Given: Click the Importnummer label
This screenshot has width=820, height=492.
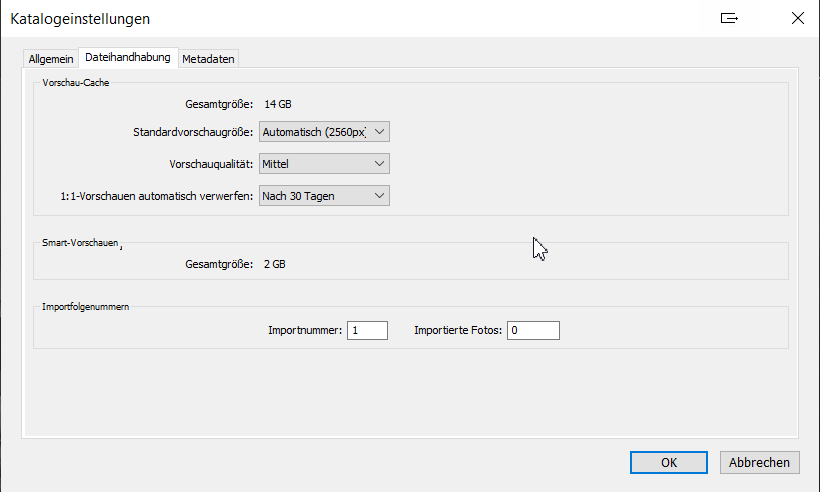Looking at the screenshot, I should (x=305, y=330).
